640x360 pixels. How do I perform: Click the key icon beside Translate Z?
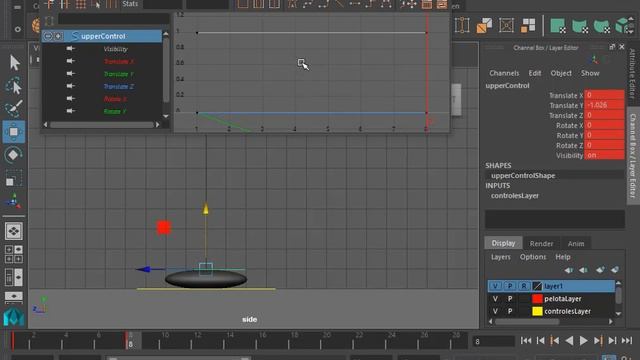click(x=71, y=86)
